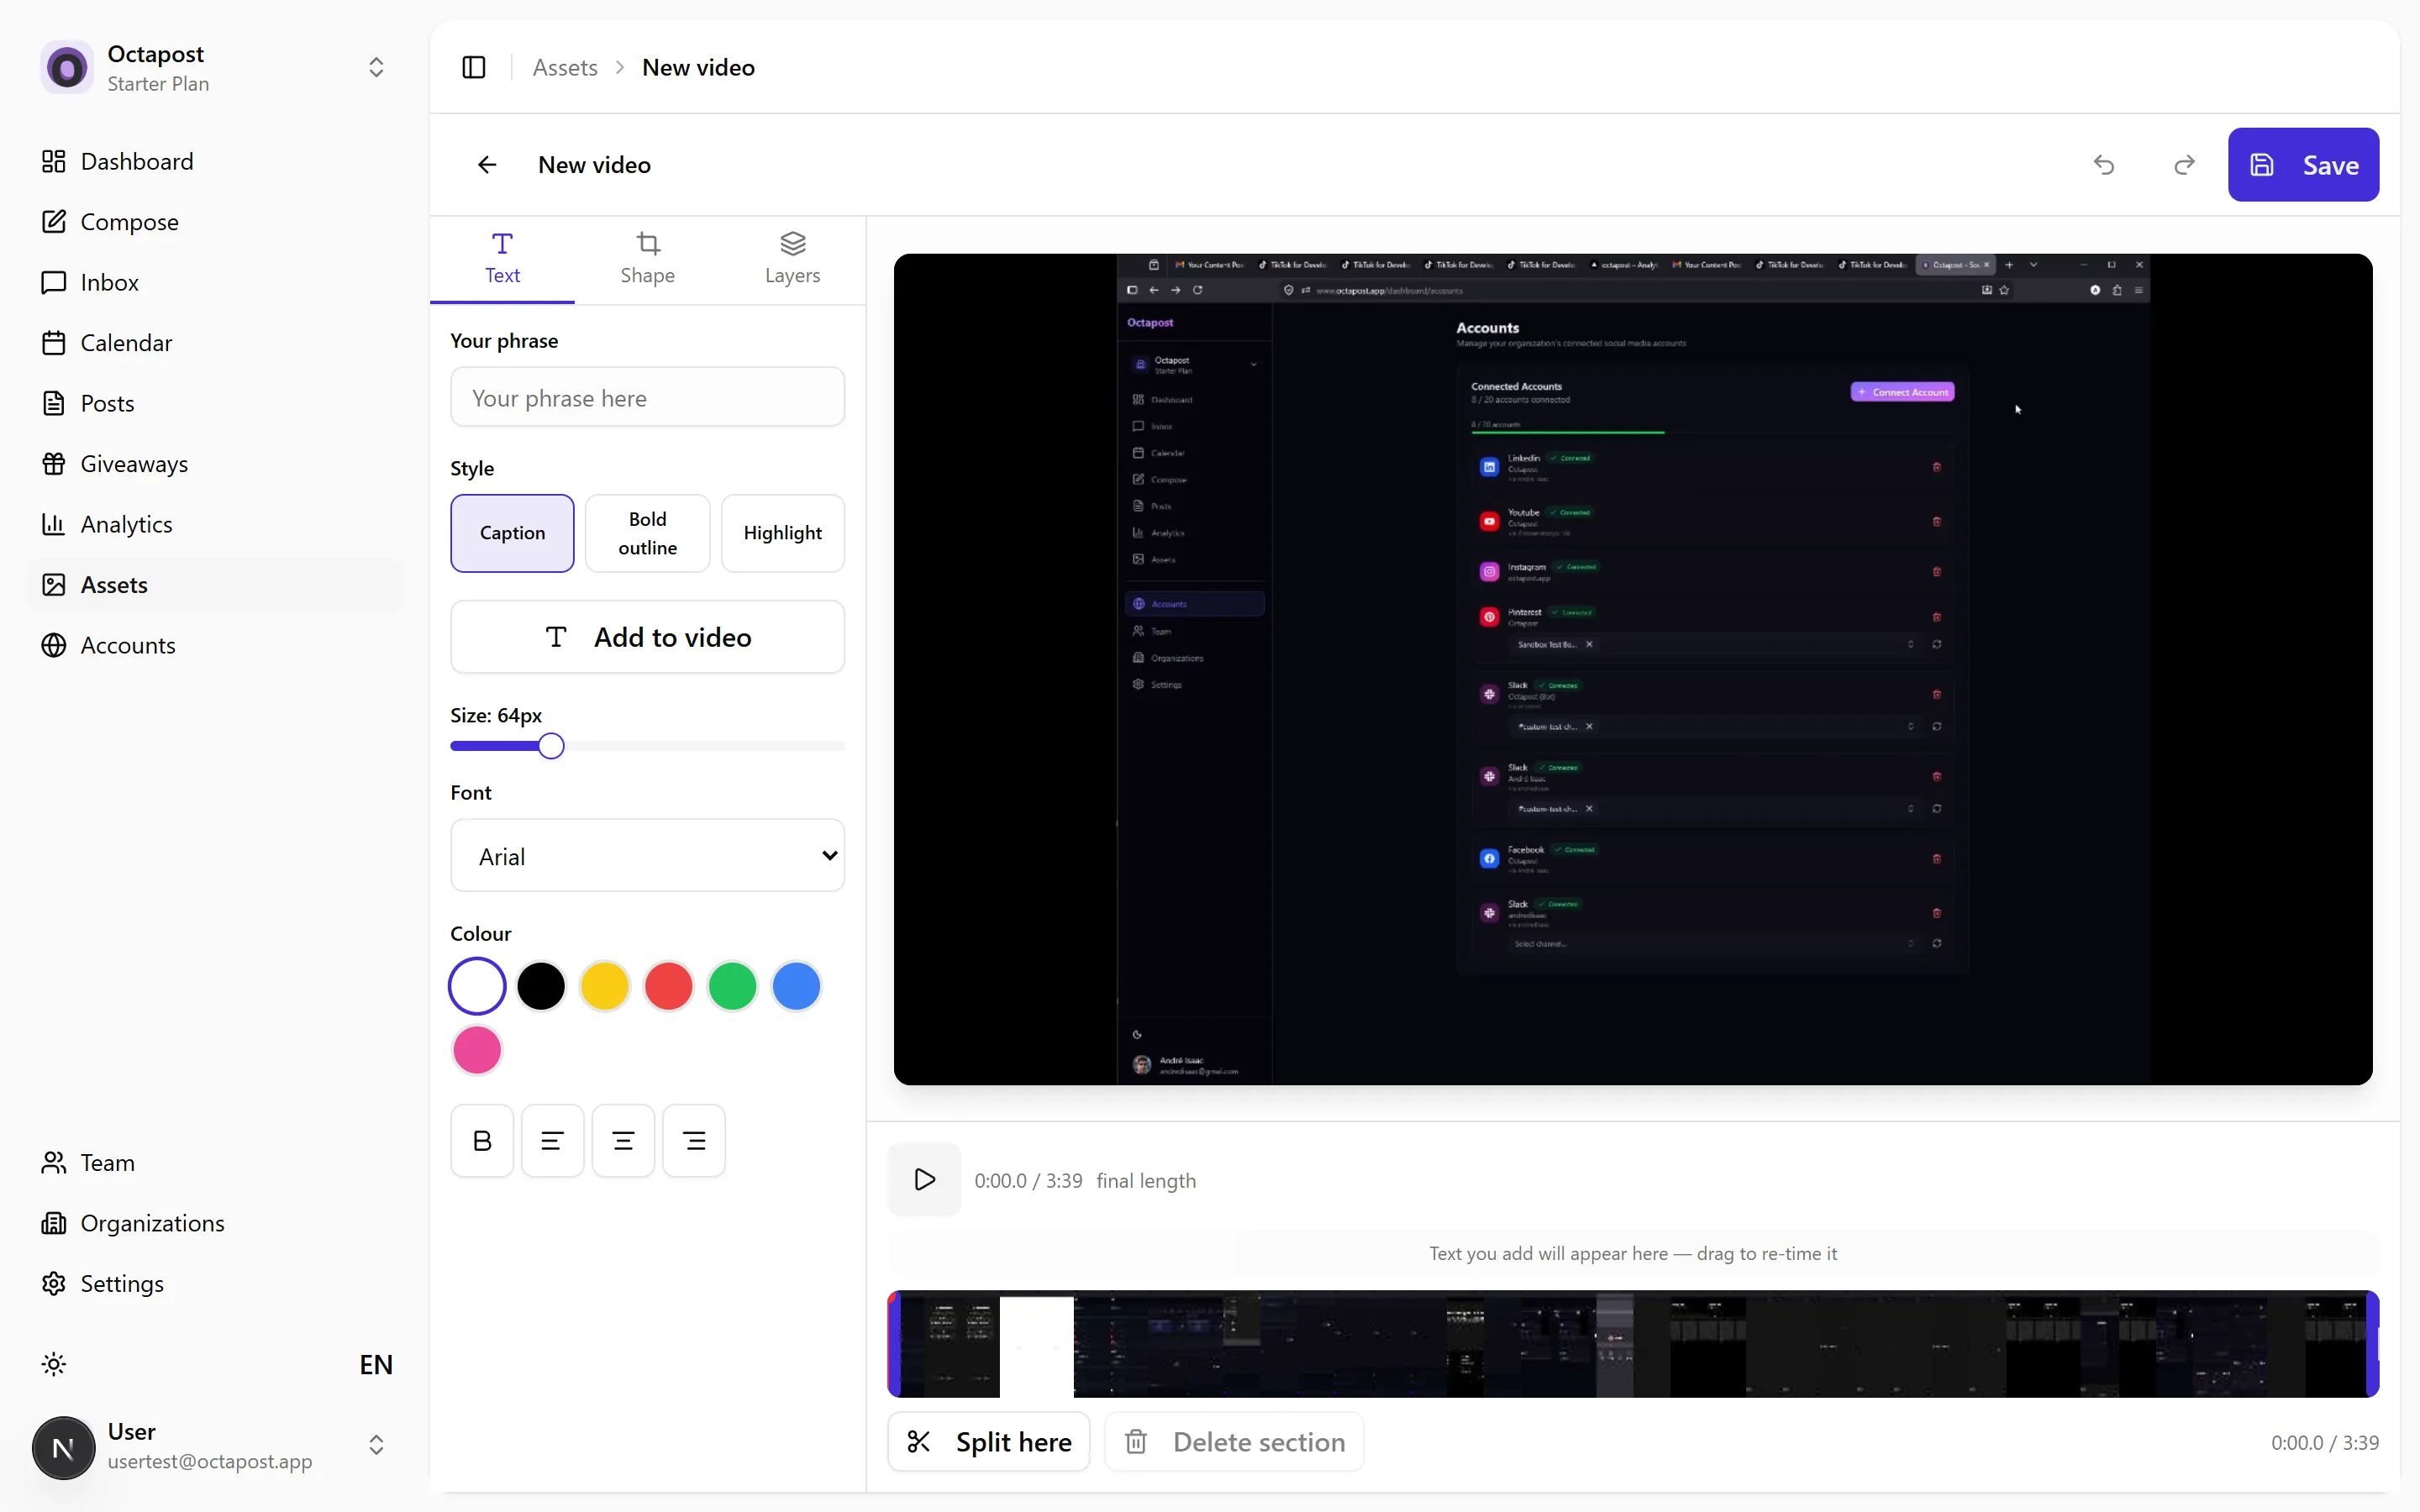Open the Calendar page
This screenshot has height=1512, width=2420.
pyautogui.click(x=216, y=343)
